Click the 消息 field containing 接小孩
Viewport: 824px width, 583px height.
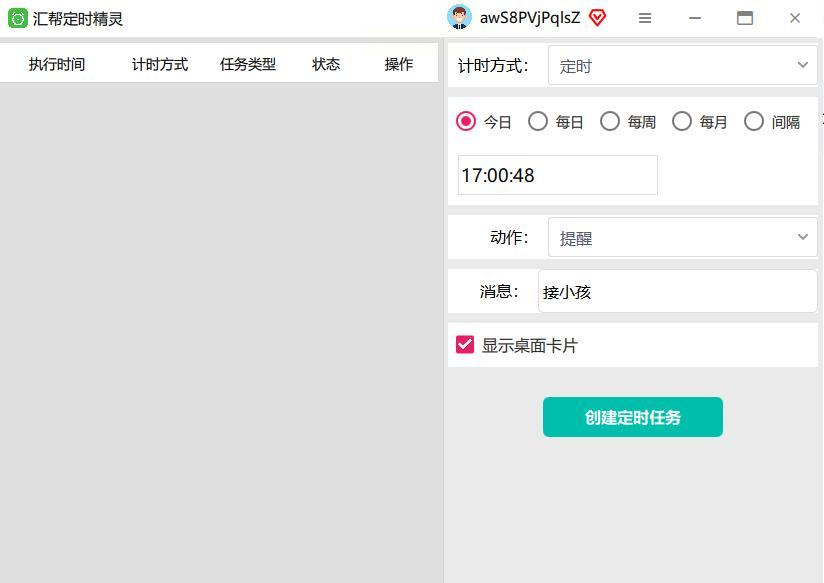coord(677,291)
